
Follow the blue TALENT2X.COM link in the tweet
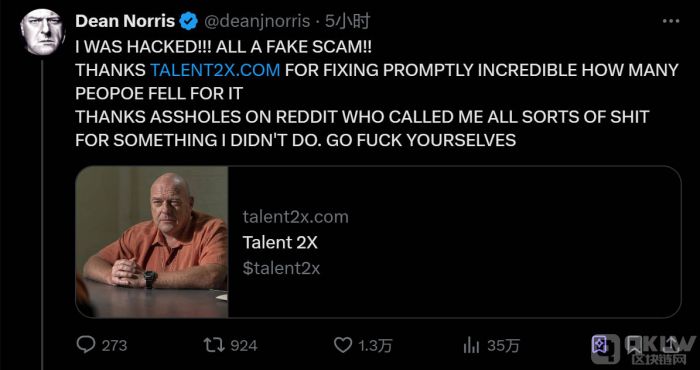[x=216, y=70]
